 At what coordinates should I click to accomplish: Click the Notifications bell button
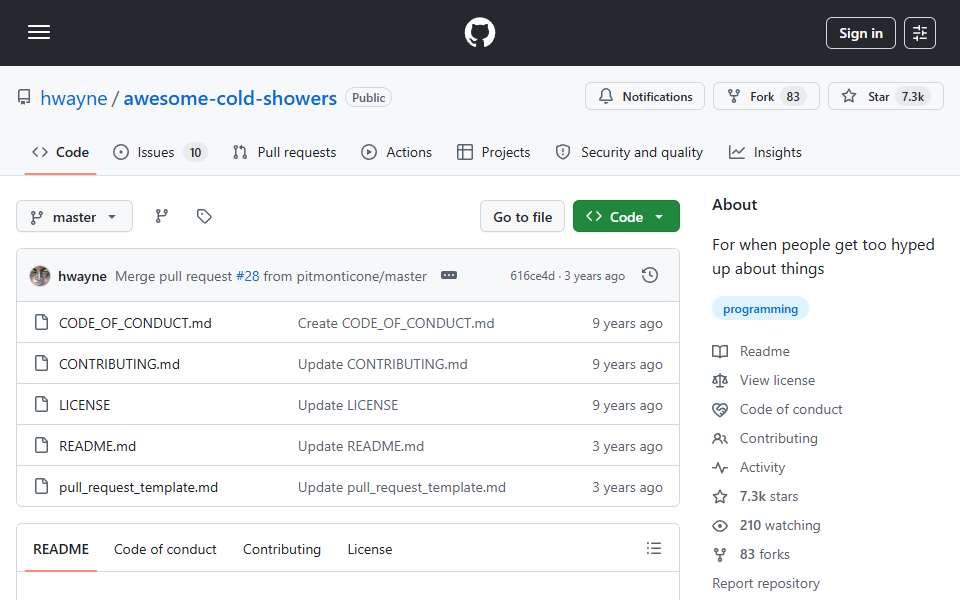click(x=645, y=96)
